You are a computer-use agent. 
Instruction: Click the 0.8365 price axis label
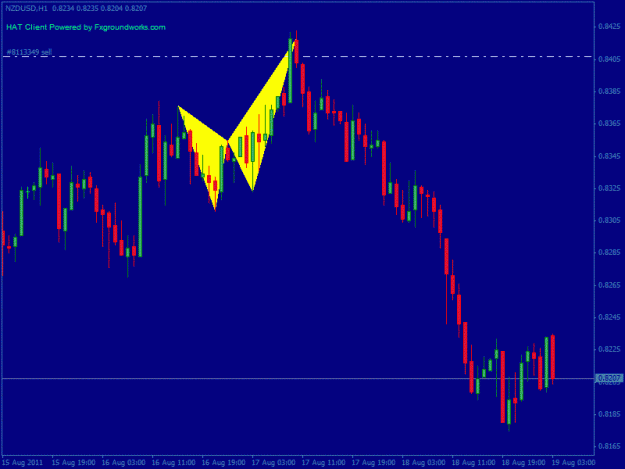click(x=609, y=124)
